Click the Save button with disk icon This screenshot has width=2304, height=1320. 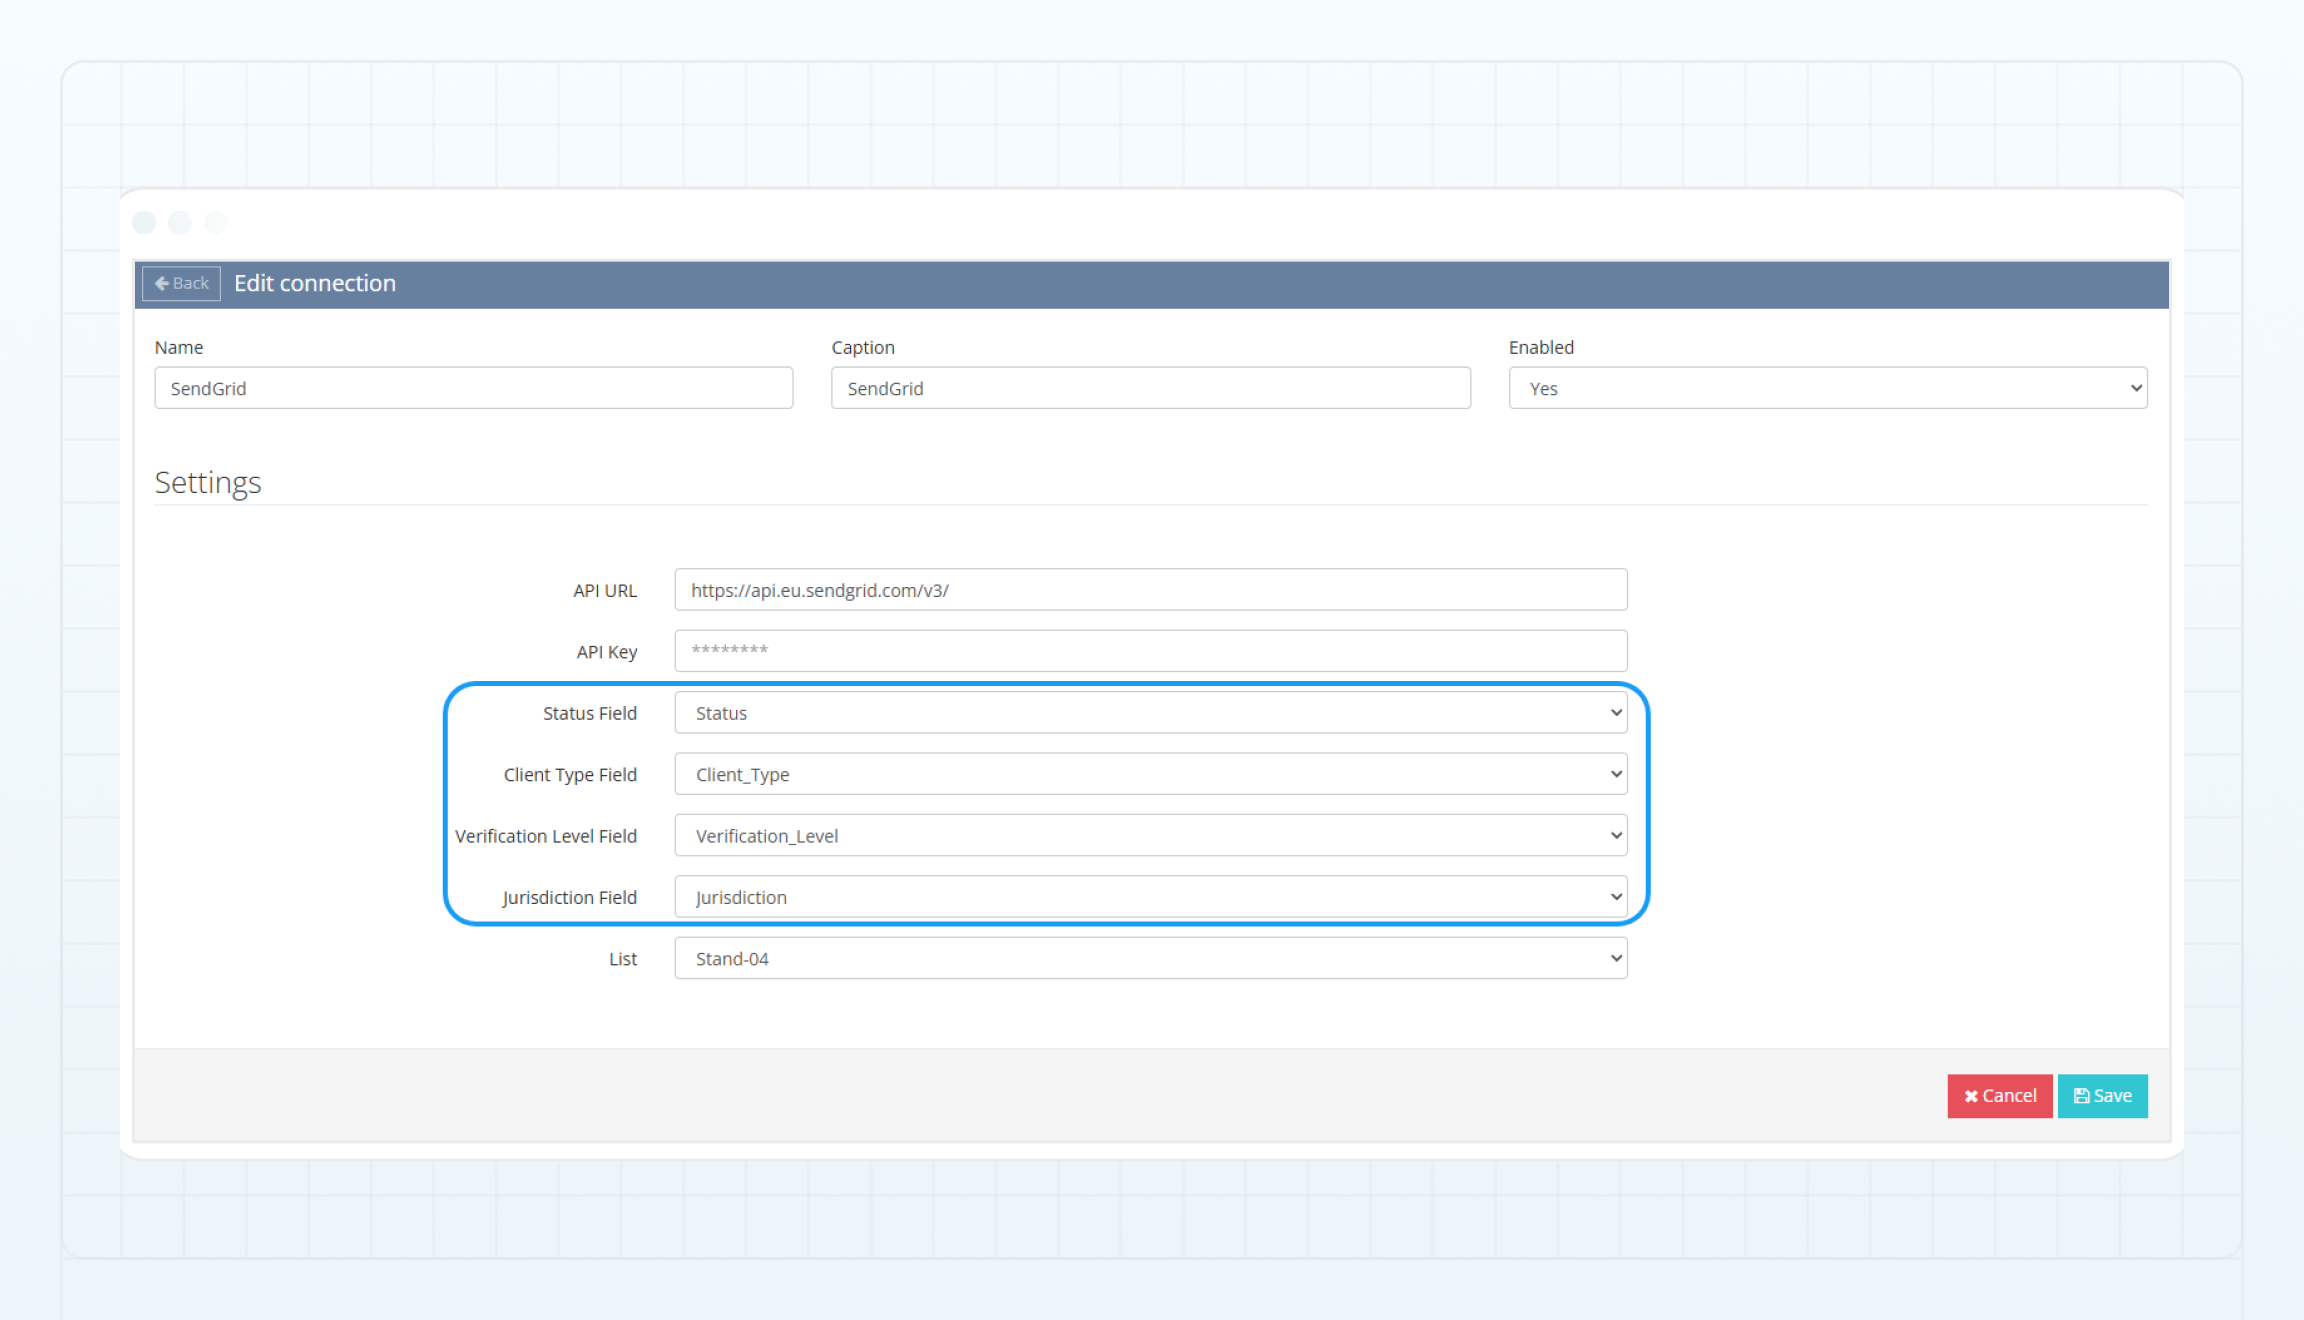(2102, 1096)
